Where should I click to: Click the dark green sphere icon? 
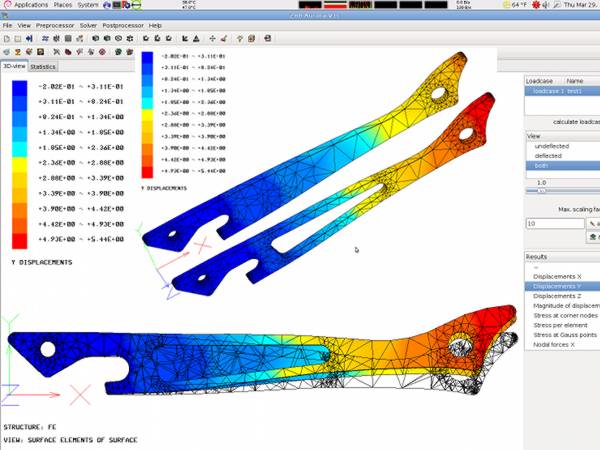pos(119,52)
